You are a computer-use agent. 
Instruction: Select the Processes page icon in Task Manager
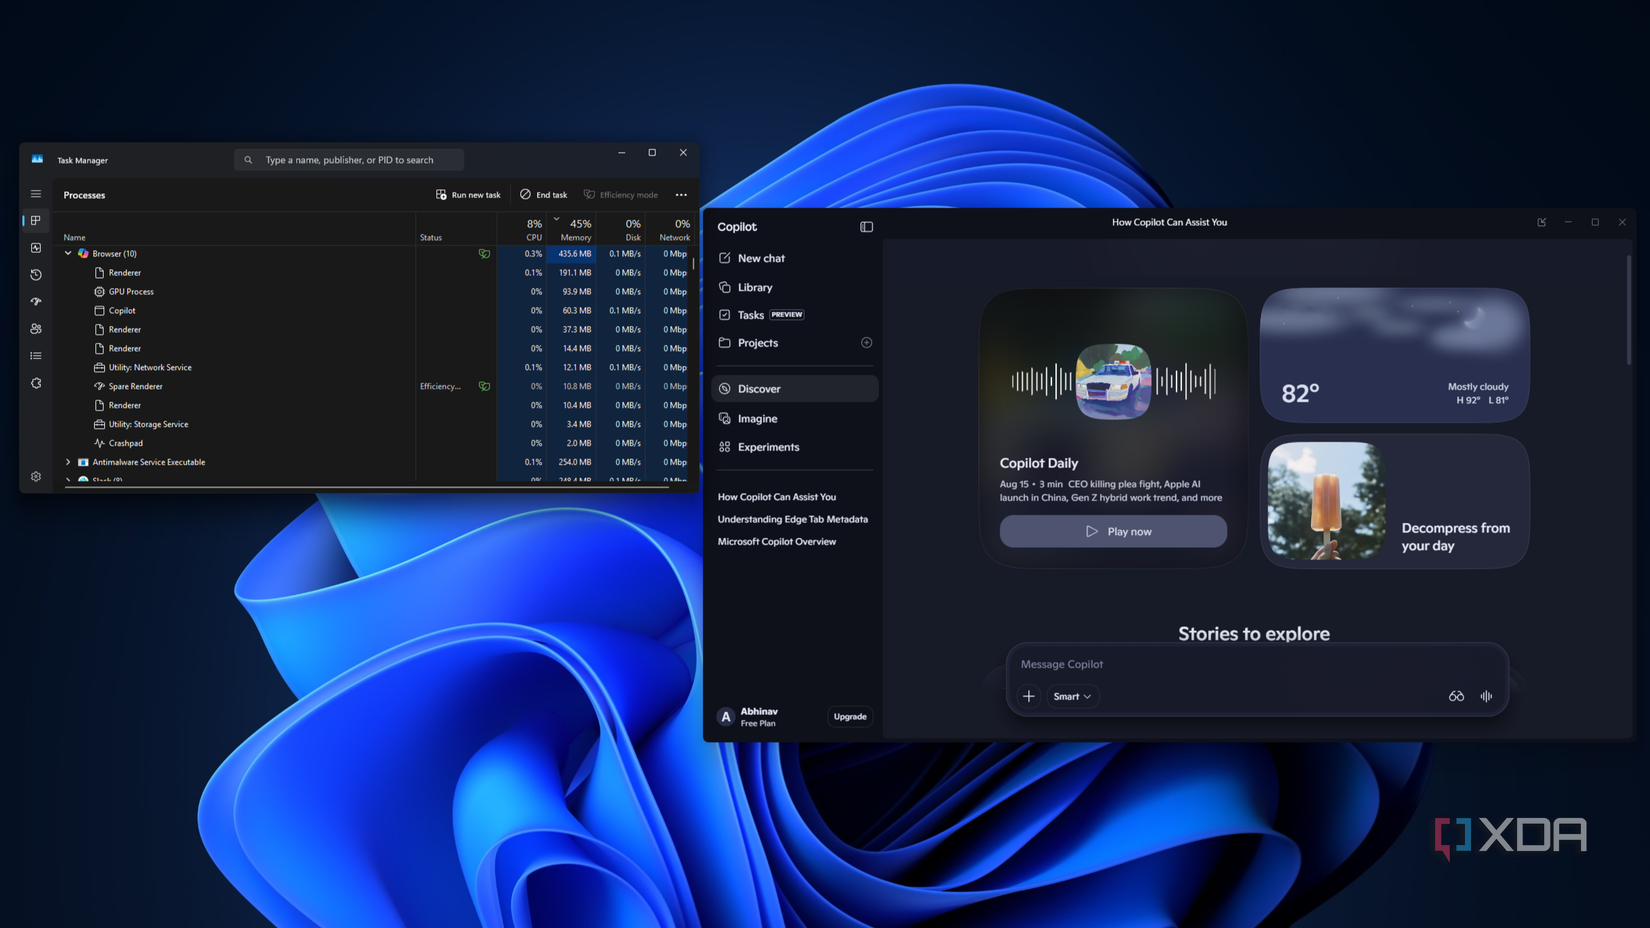(36, 220)
